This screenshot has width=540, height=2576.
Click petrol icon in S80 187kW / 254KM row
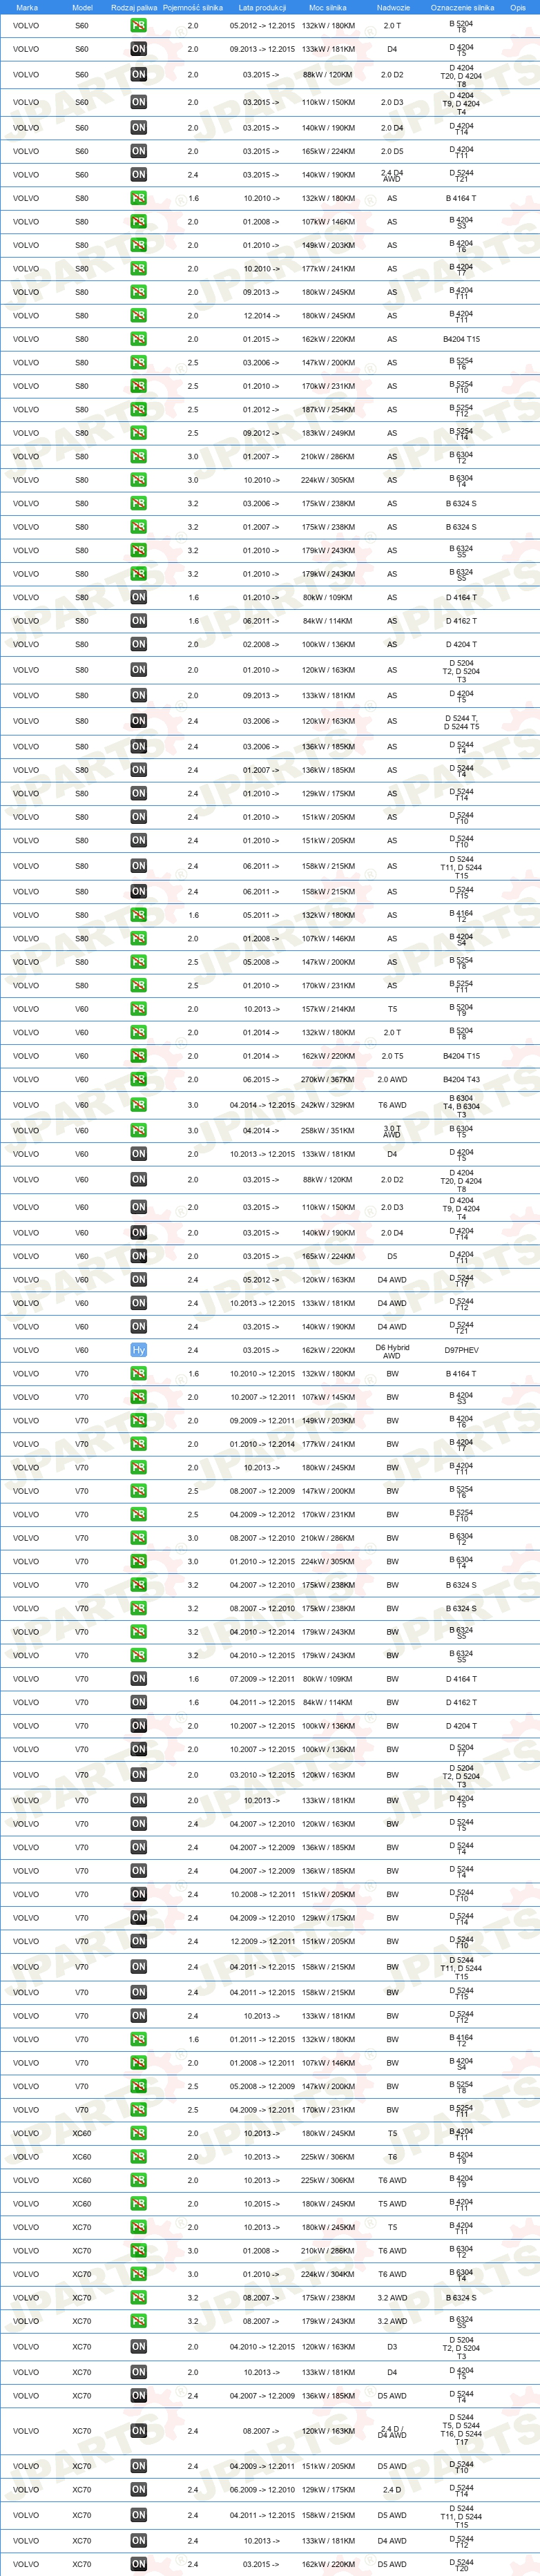pos(138,409)
